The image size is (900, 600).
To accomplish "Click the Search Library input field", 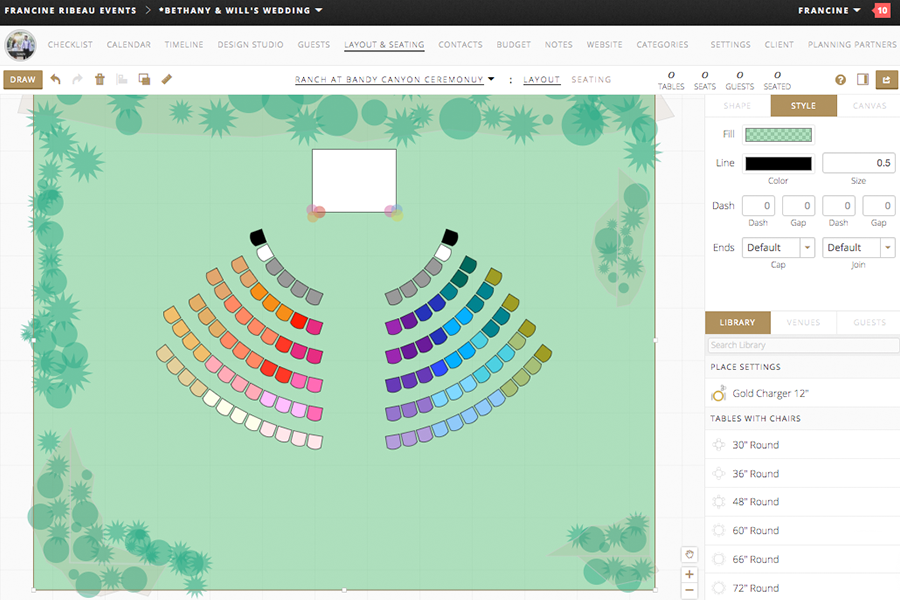I will [800, 344].
